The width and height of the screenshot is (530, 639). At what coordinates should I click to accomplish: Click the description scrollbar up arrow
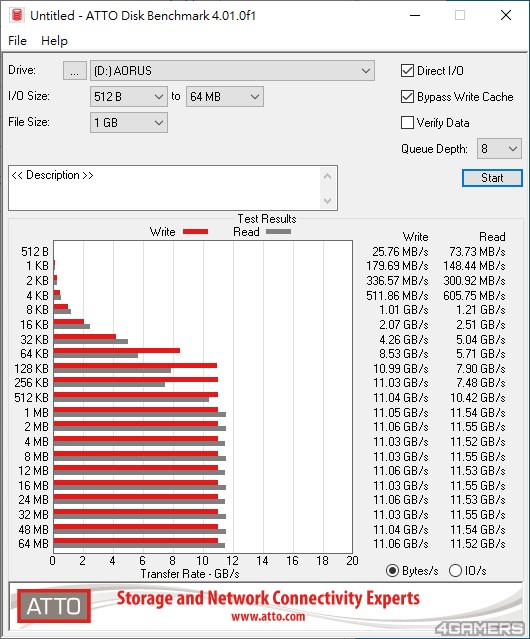tap(328, 176)
